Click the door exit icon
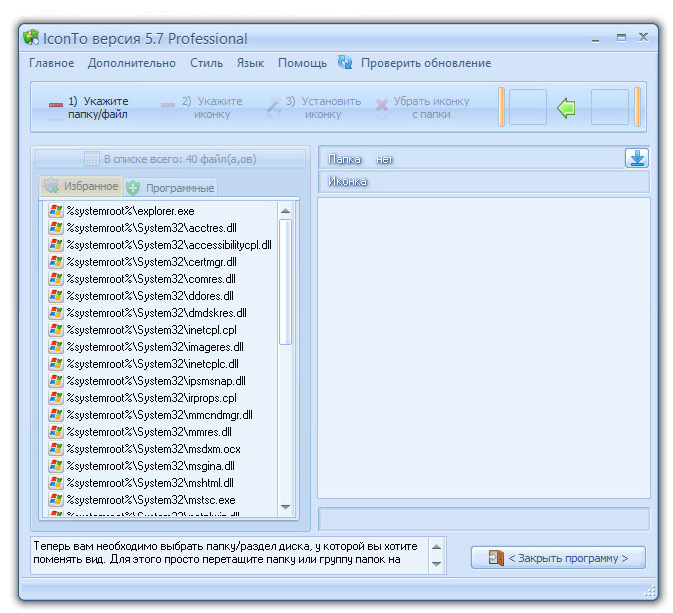This screenshot has height=613, width=673. [496, 558]
